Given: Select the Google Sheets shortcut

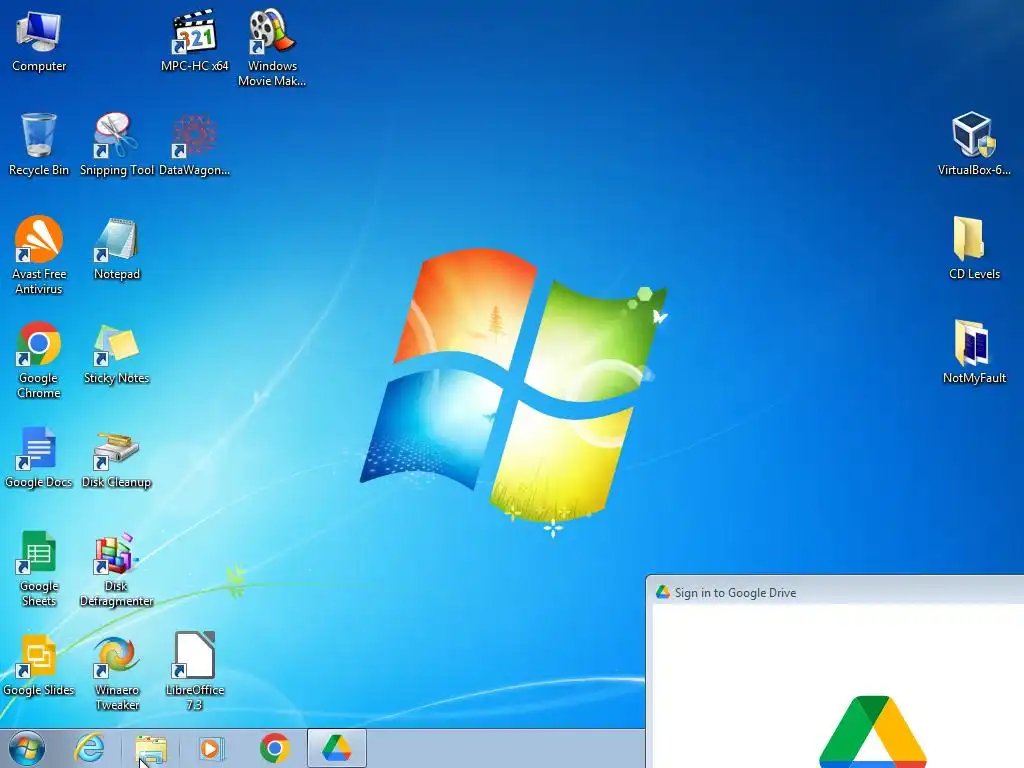Looking at the screenshot, I should click(39, 568).
